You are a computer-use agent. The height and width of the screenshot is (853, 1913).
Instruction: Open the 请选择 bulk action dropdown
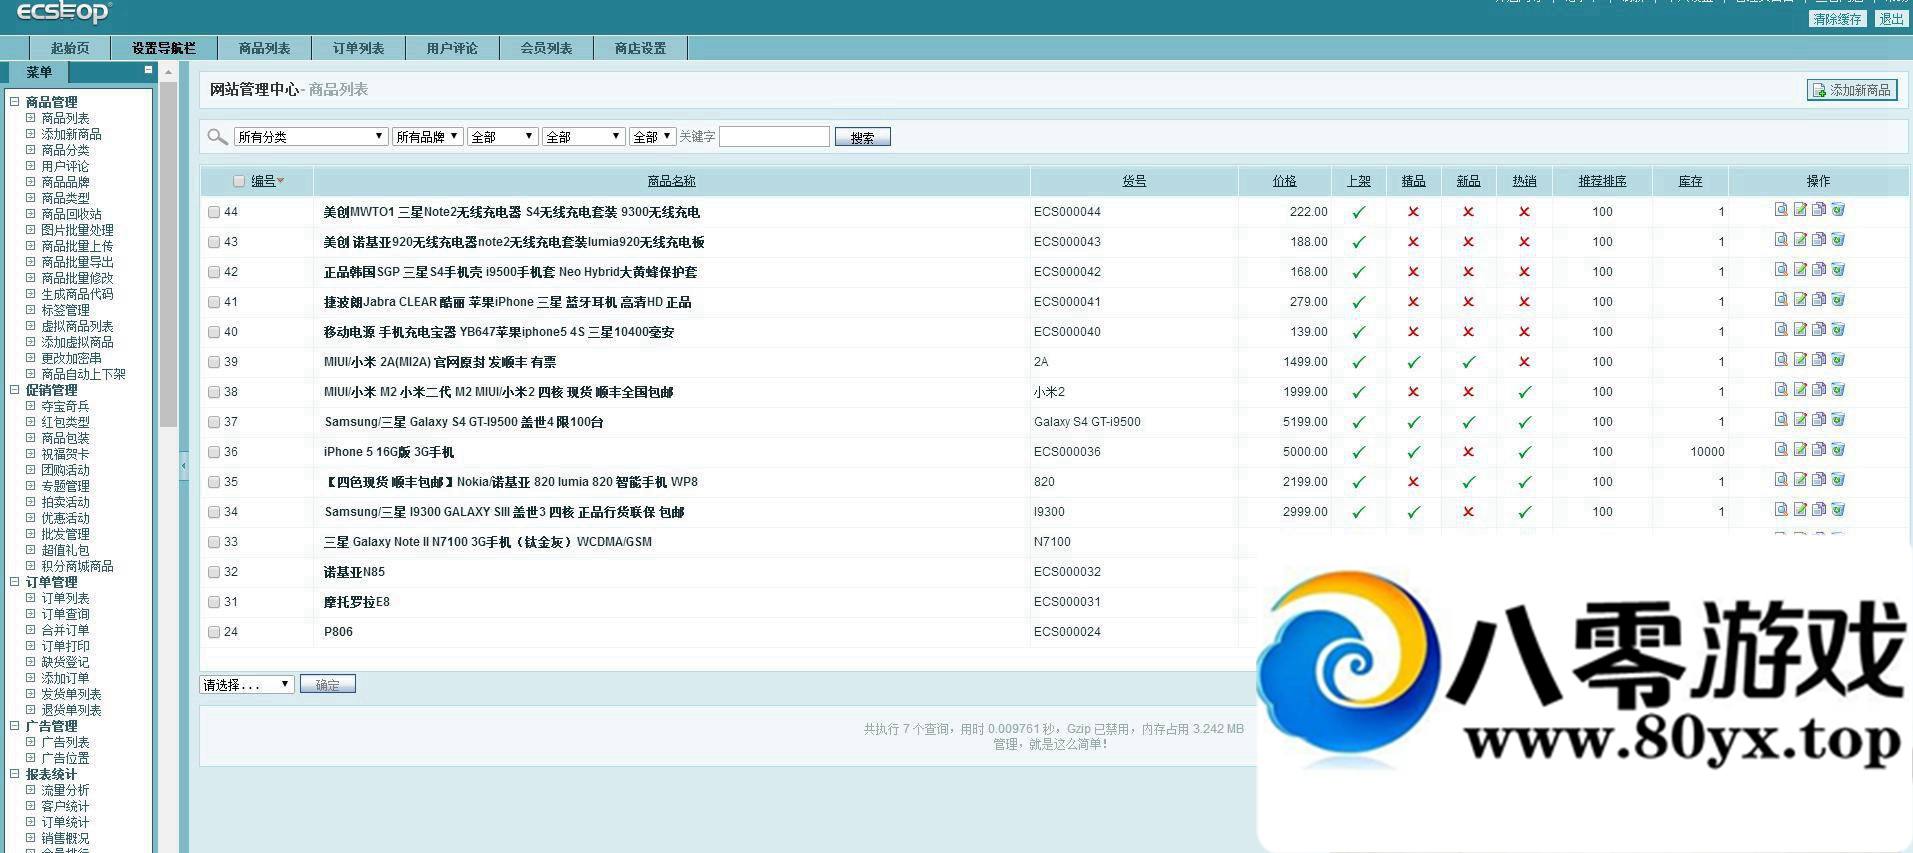pos(246,684)
